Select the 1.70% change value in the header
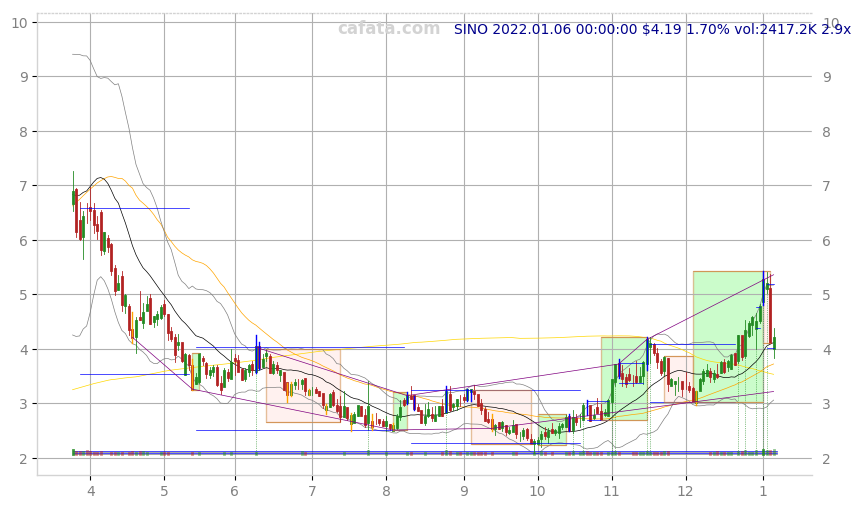 tap(708, 29)
